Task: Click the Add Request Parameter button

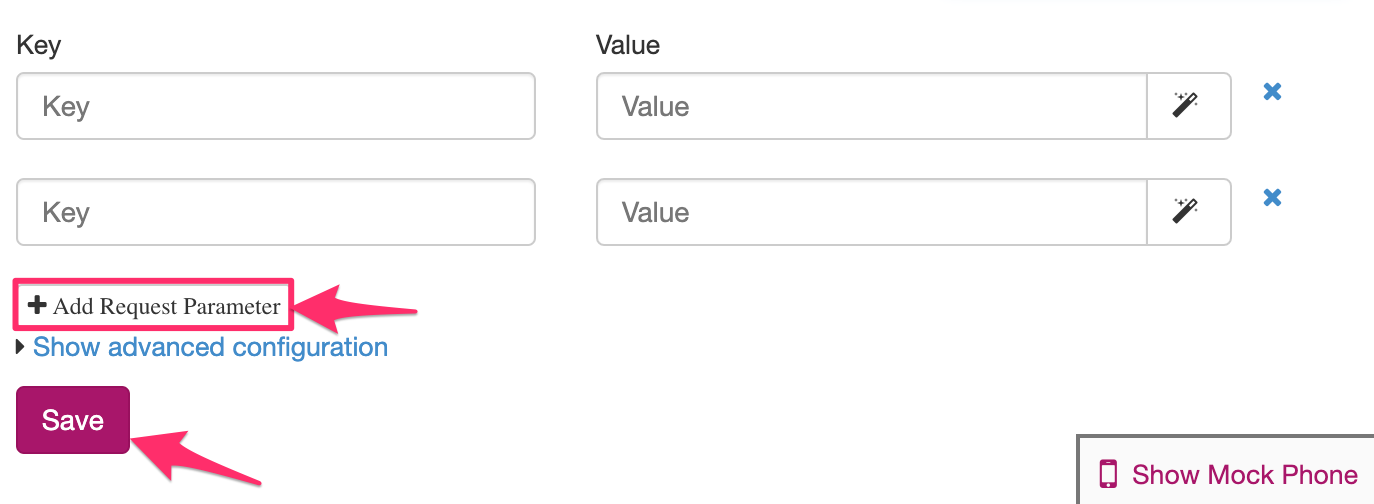Action: pyautogui.click(x=153, y=306)
